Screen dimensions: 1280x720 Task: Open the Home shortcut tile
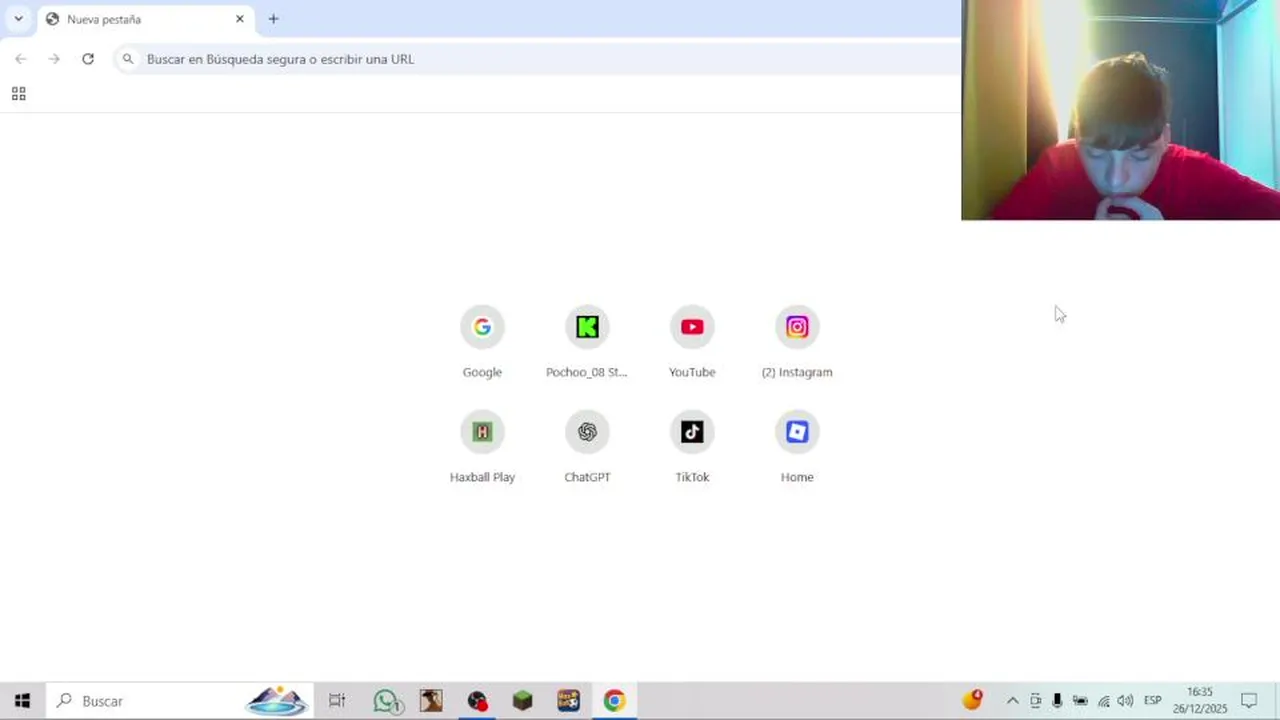click(797, 448)
